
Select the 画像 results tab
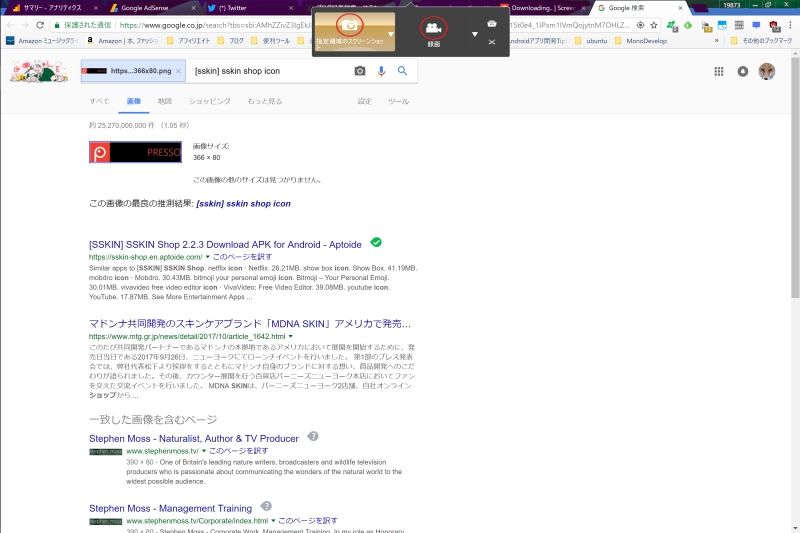(134, 101)
